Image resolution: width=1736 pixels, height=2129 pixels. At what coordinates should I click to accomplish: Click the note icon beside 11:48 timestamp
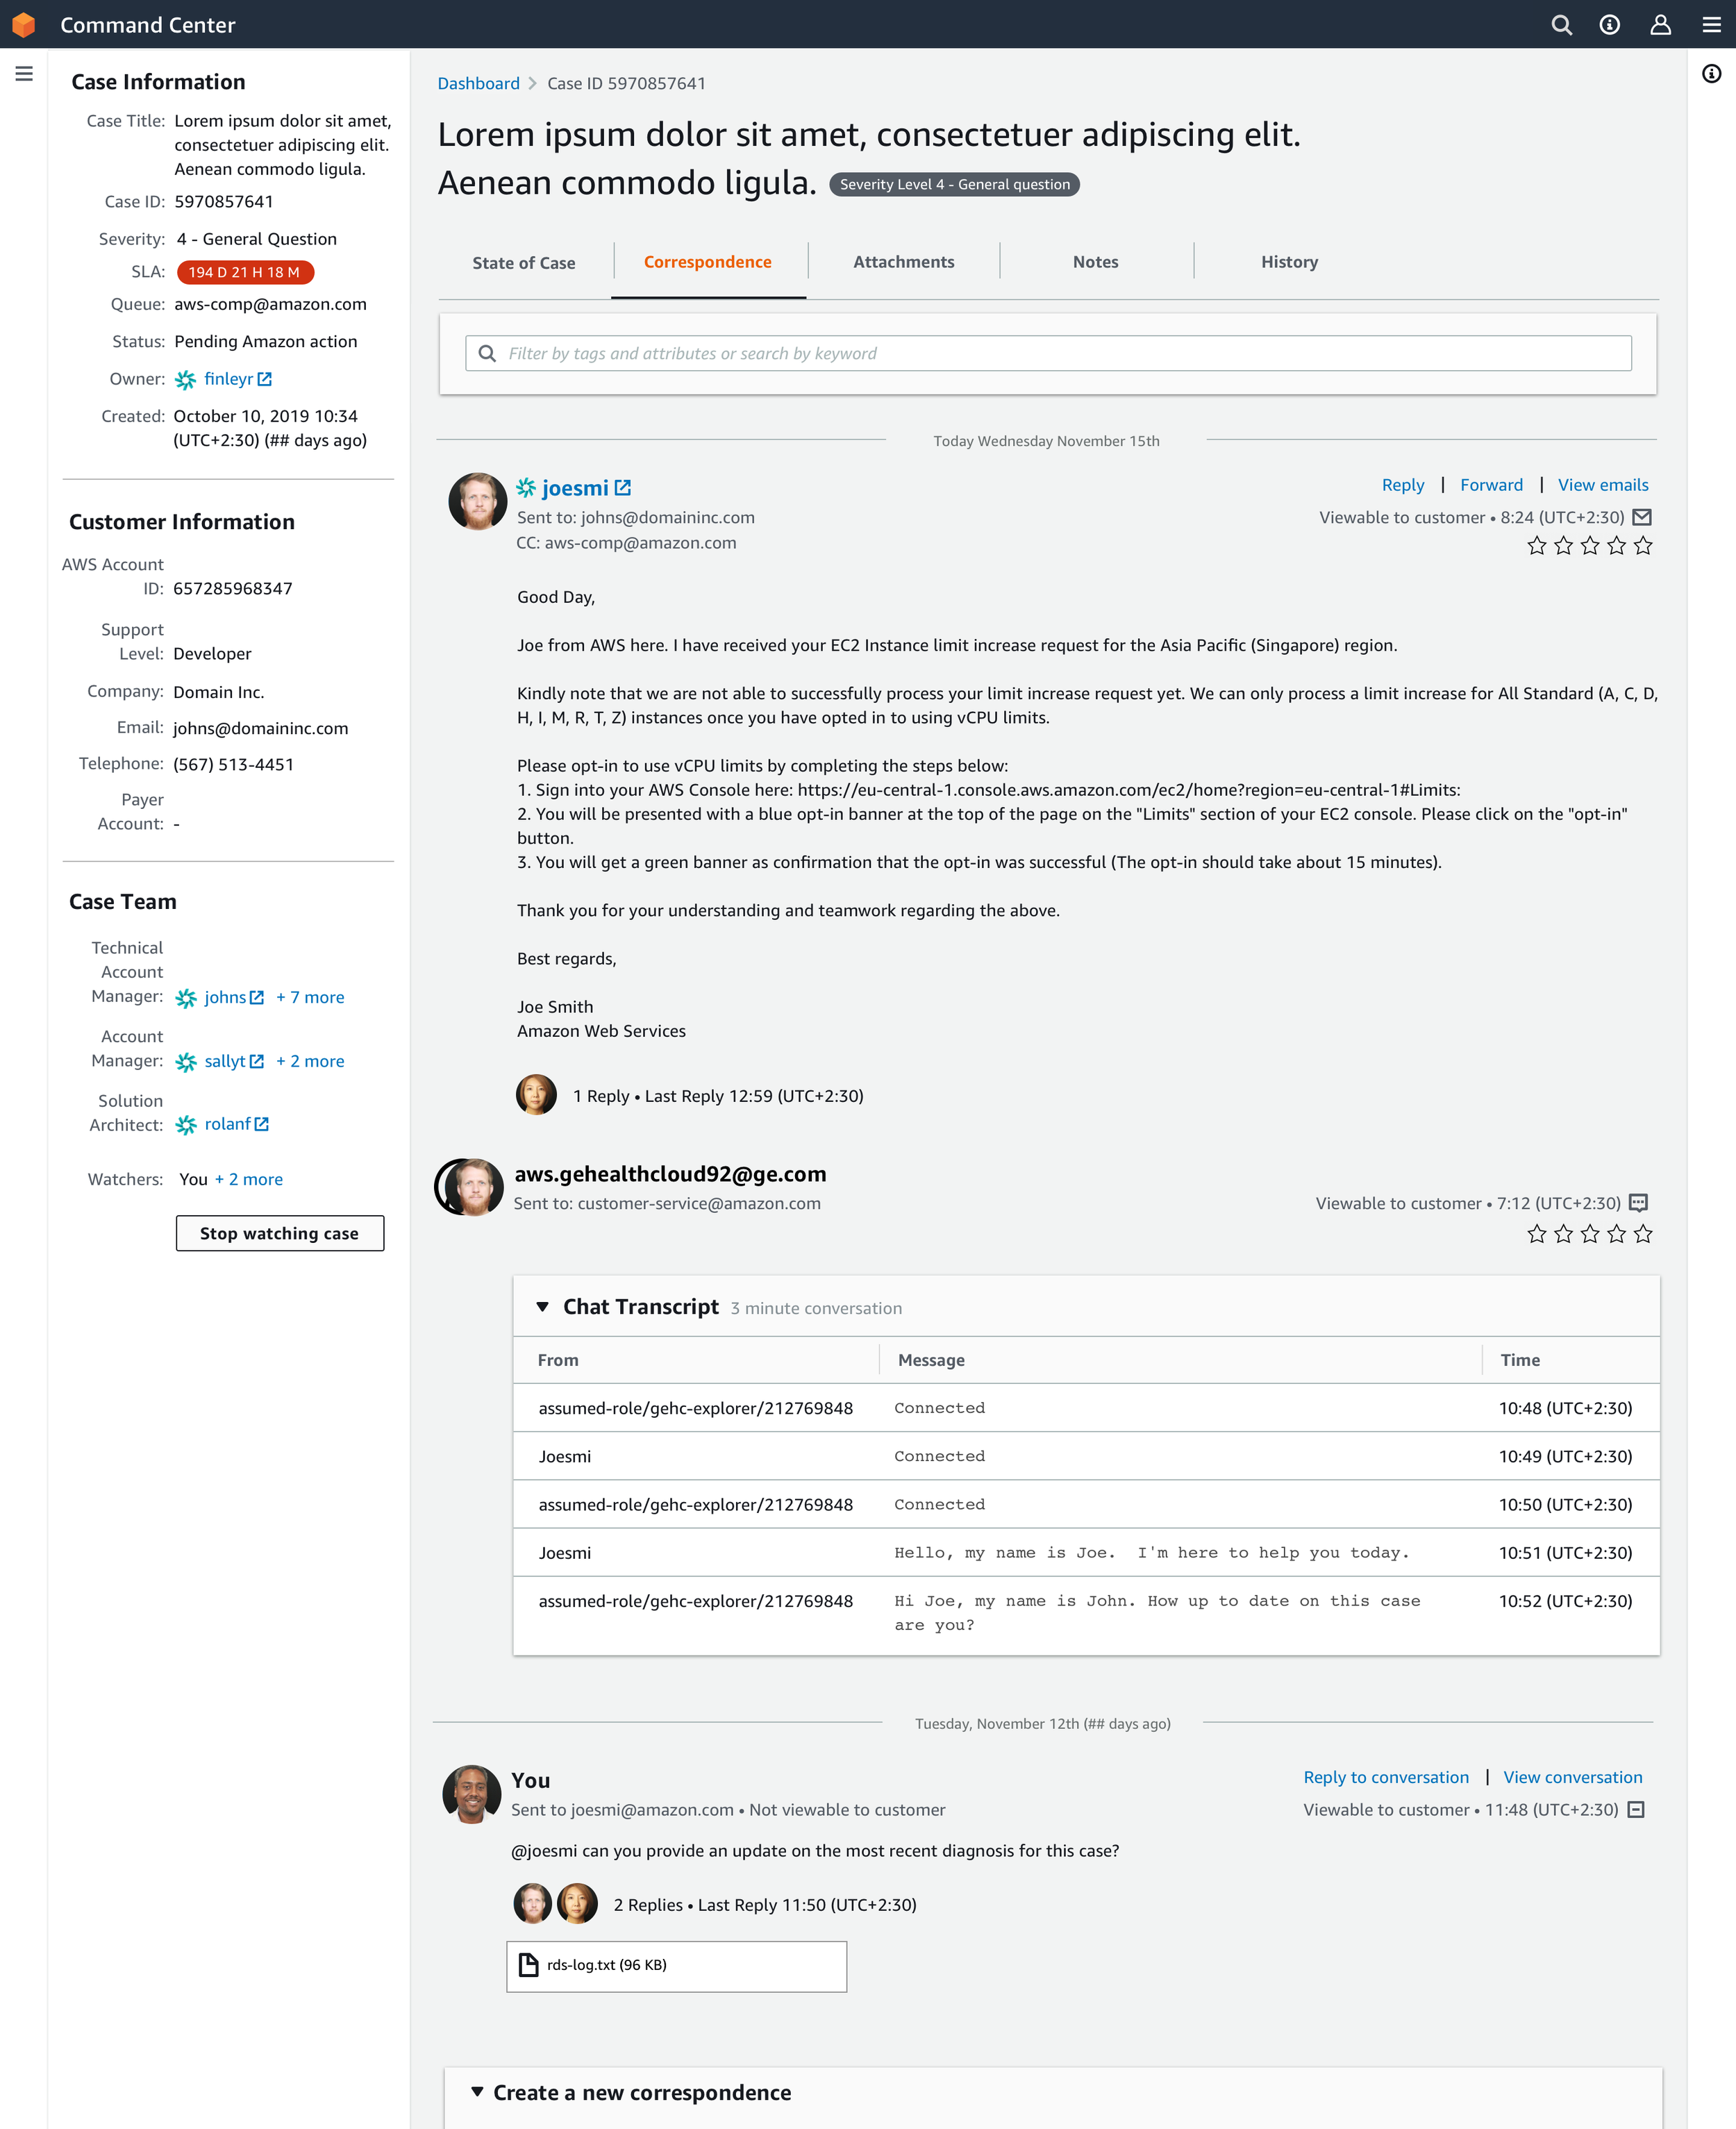(1636, 1810)
